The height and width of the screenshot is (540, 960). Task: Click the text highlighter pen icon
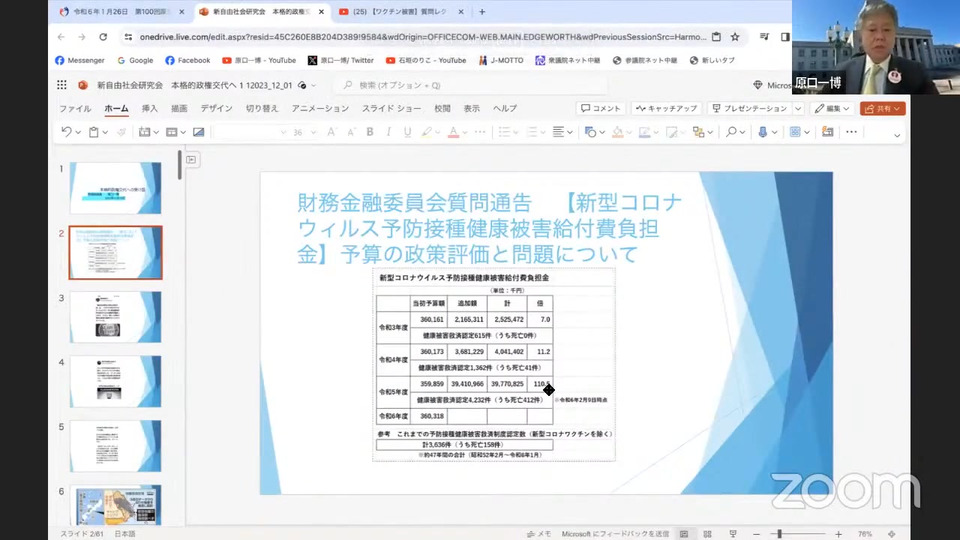427,132
